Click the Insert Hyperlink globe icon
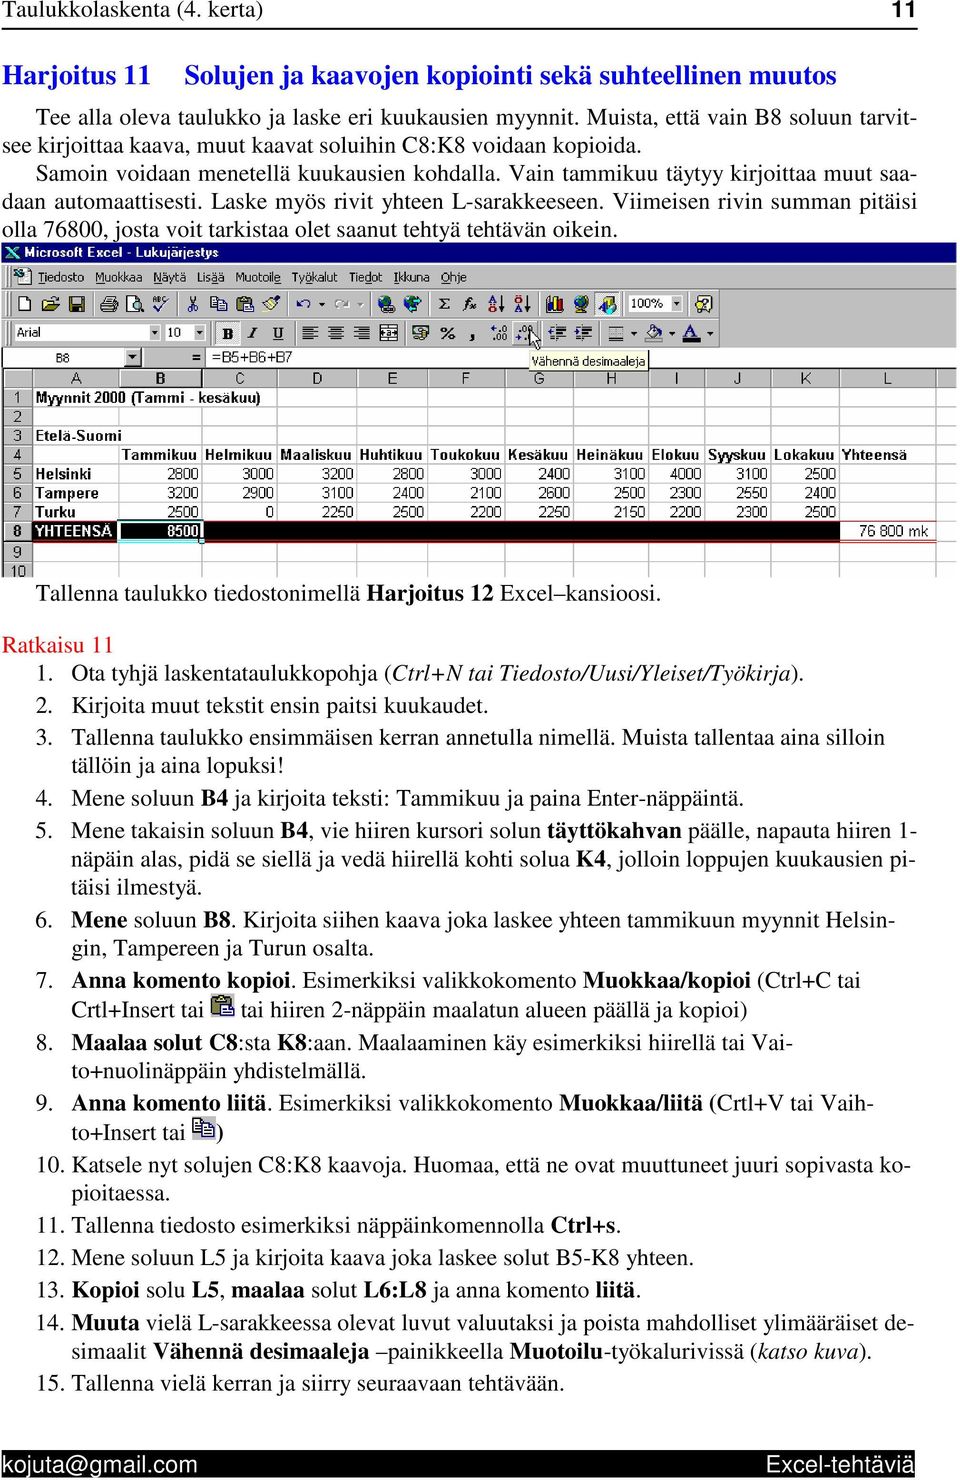The height and width of the screenshot is (1480, 960). point(386,304)
